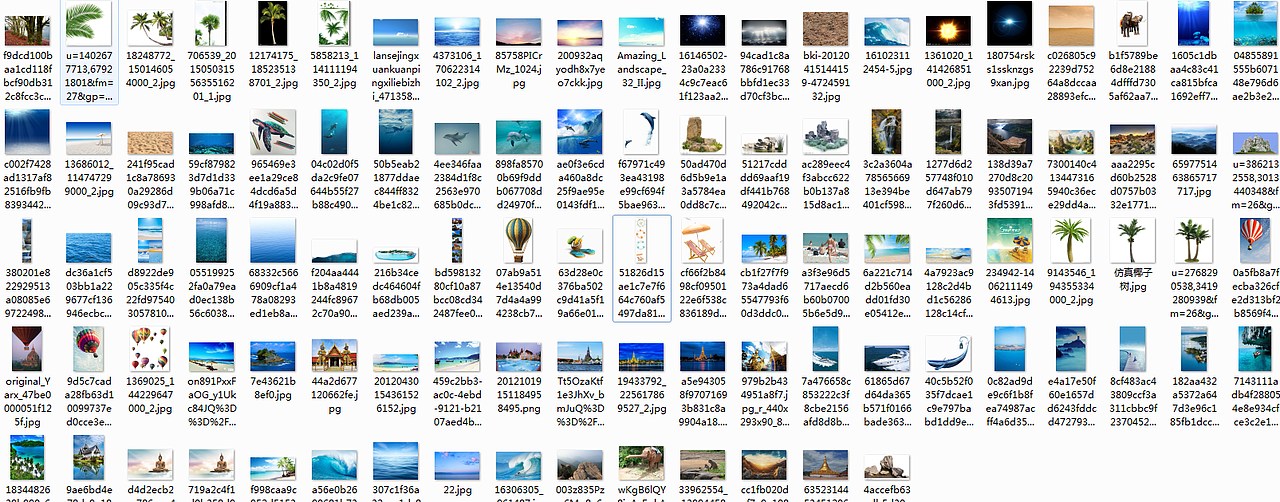Select black-background palm 12174175_185235138701_2.jpg thumbnail
Image resolution: width=1280 pixels, height=502 pixels.
point(273,22)
